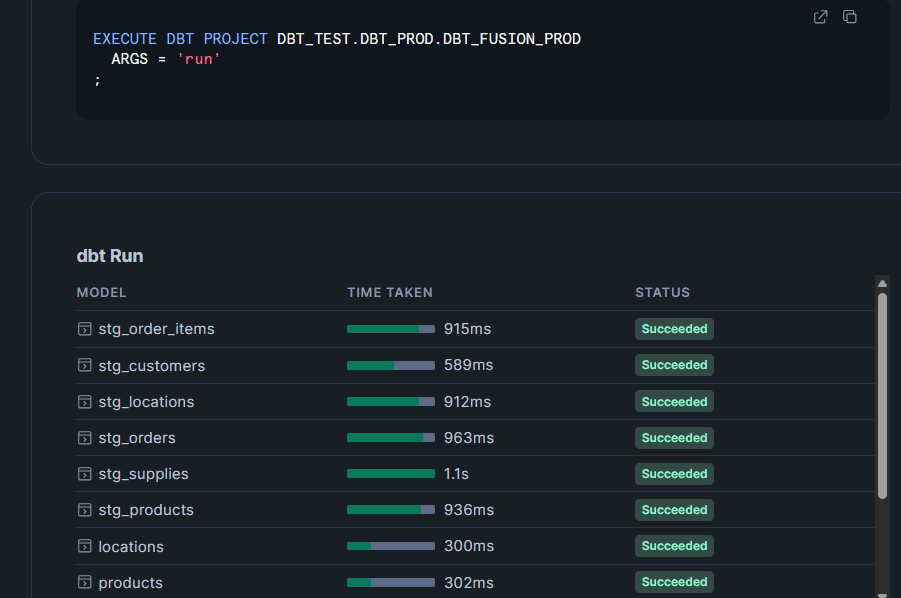Click the Succeeded badge for locations row

pyautogui.click(x=674, y=546)
